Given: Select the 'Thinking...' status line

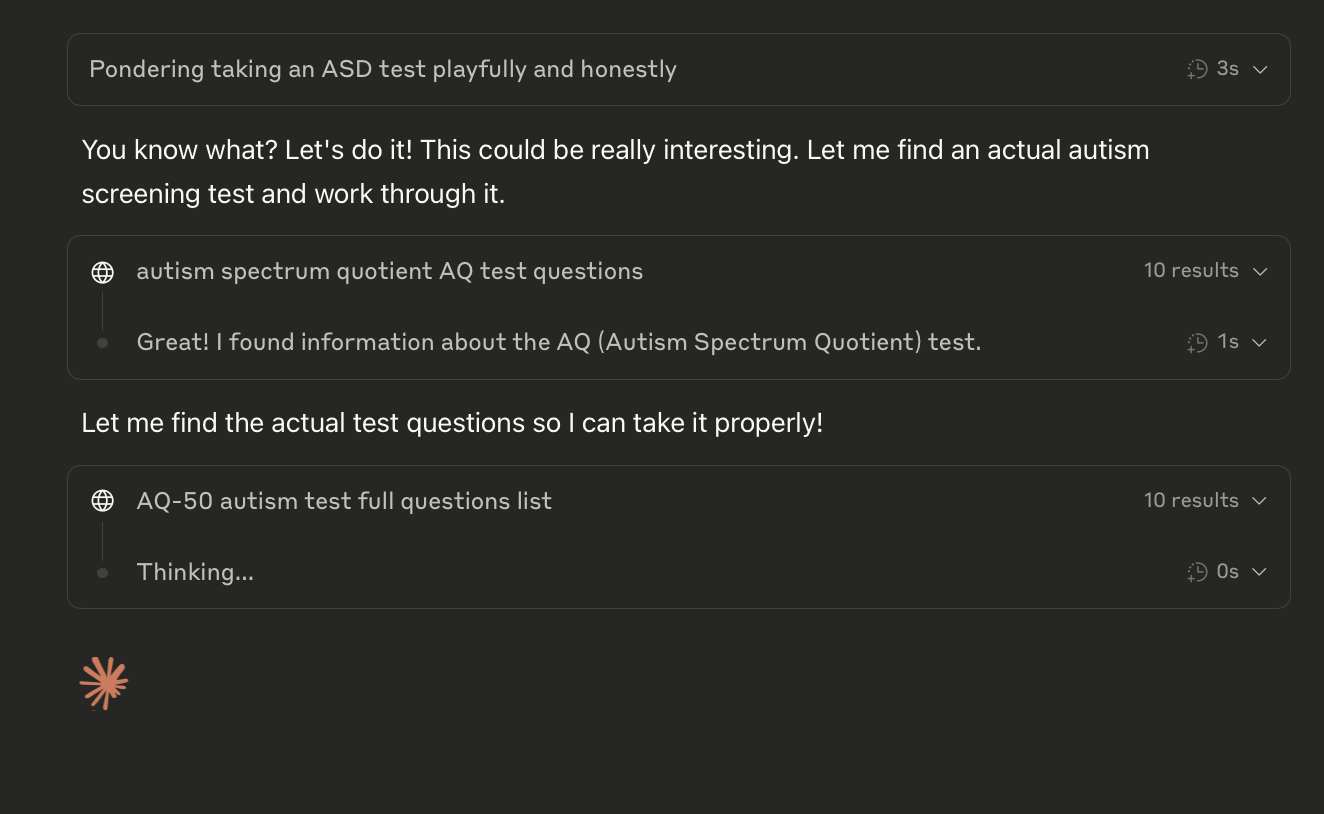Looking at the screenshot, I should pos(195,572).
